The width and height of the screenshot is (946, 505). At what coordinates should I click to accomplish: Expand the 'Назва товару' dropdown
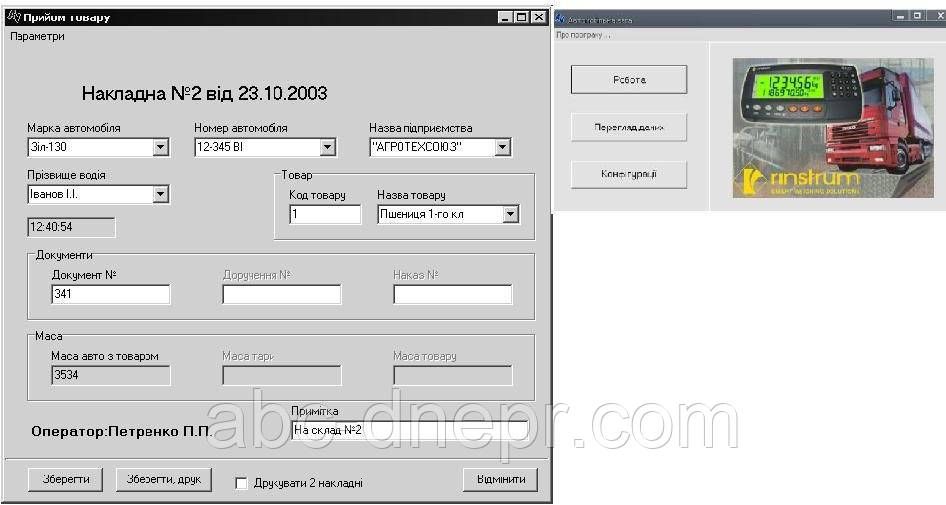click(x=510, y=214)
